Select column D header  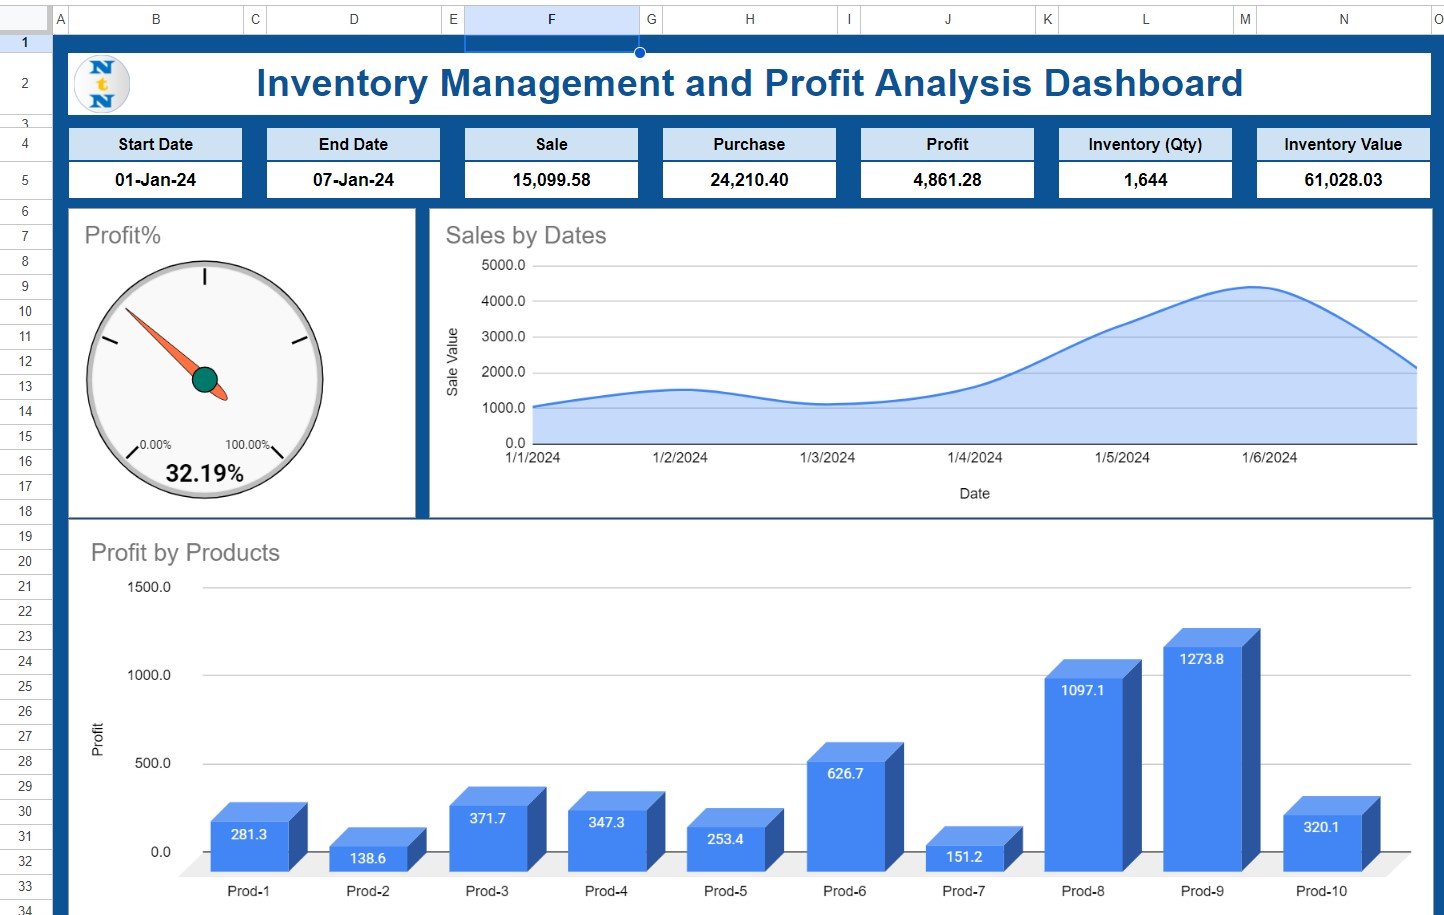(354, 19)
